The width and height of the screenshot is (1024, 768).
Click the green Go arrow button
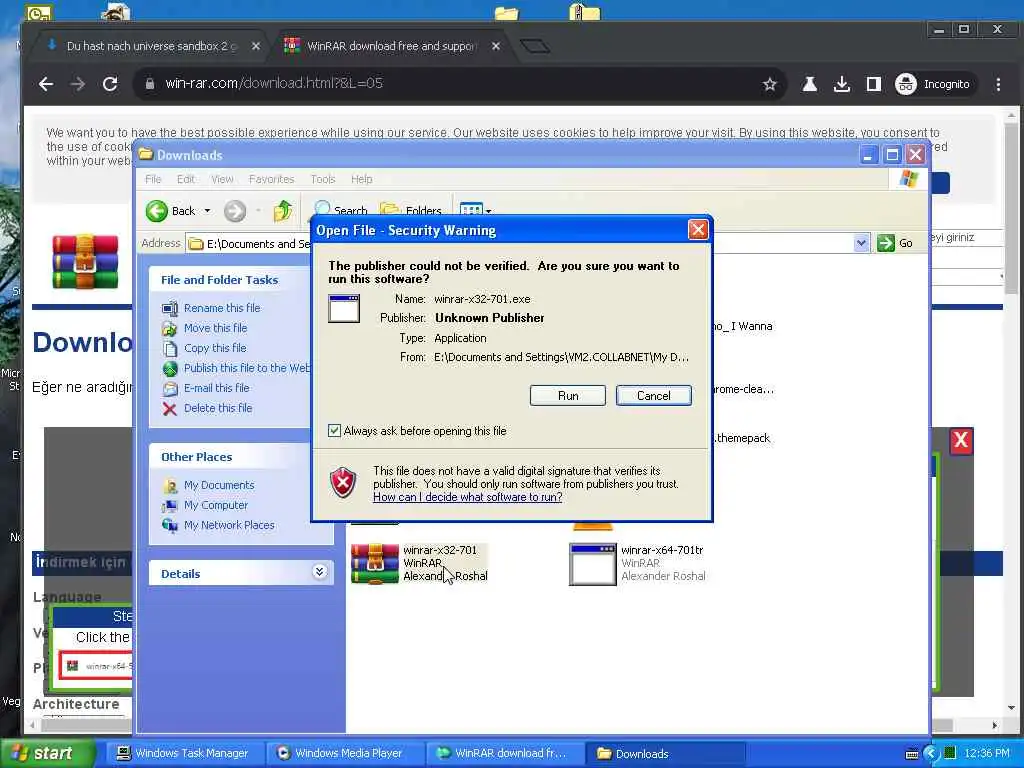[886, 243]
